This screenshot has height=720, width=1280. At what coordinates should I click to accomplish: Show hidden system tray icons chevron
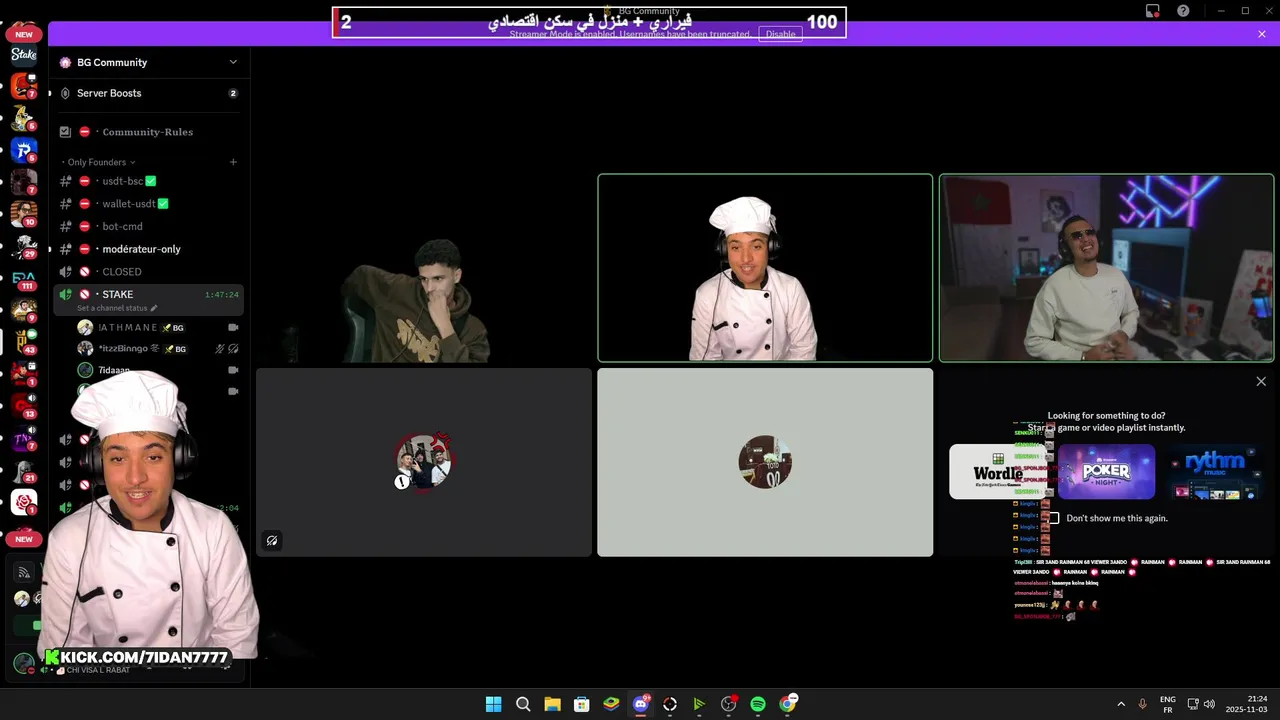1120,704
